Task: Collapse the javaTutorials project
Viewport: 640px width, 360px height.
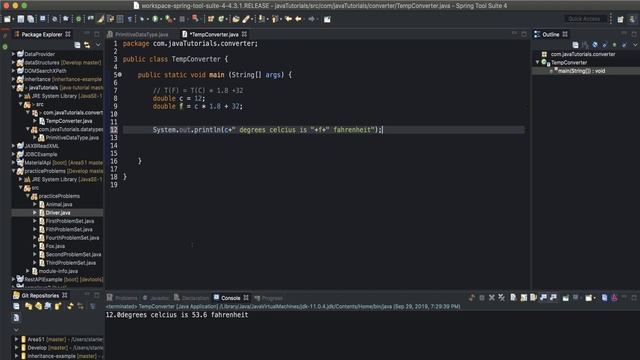Action: (x=13, y=87)
